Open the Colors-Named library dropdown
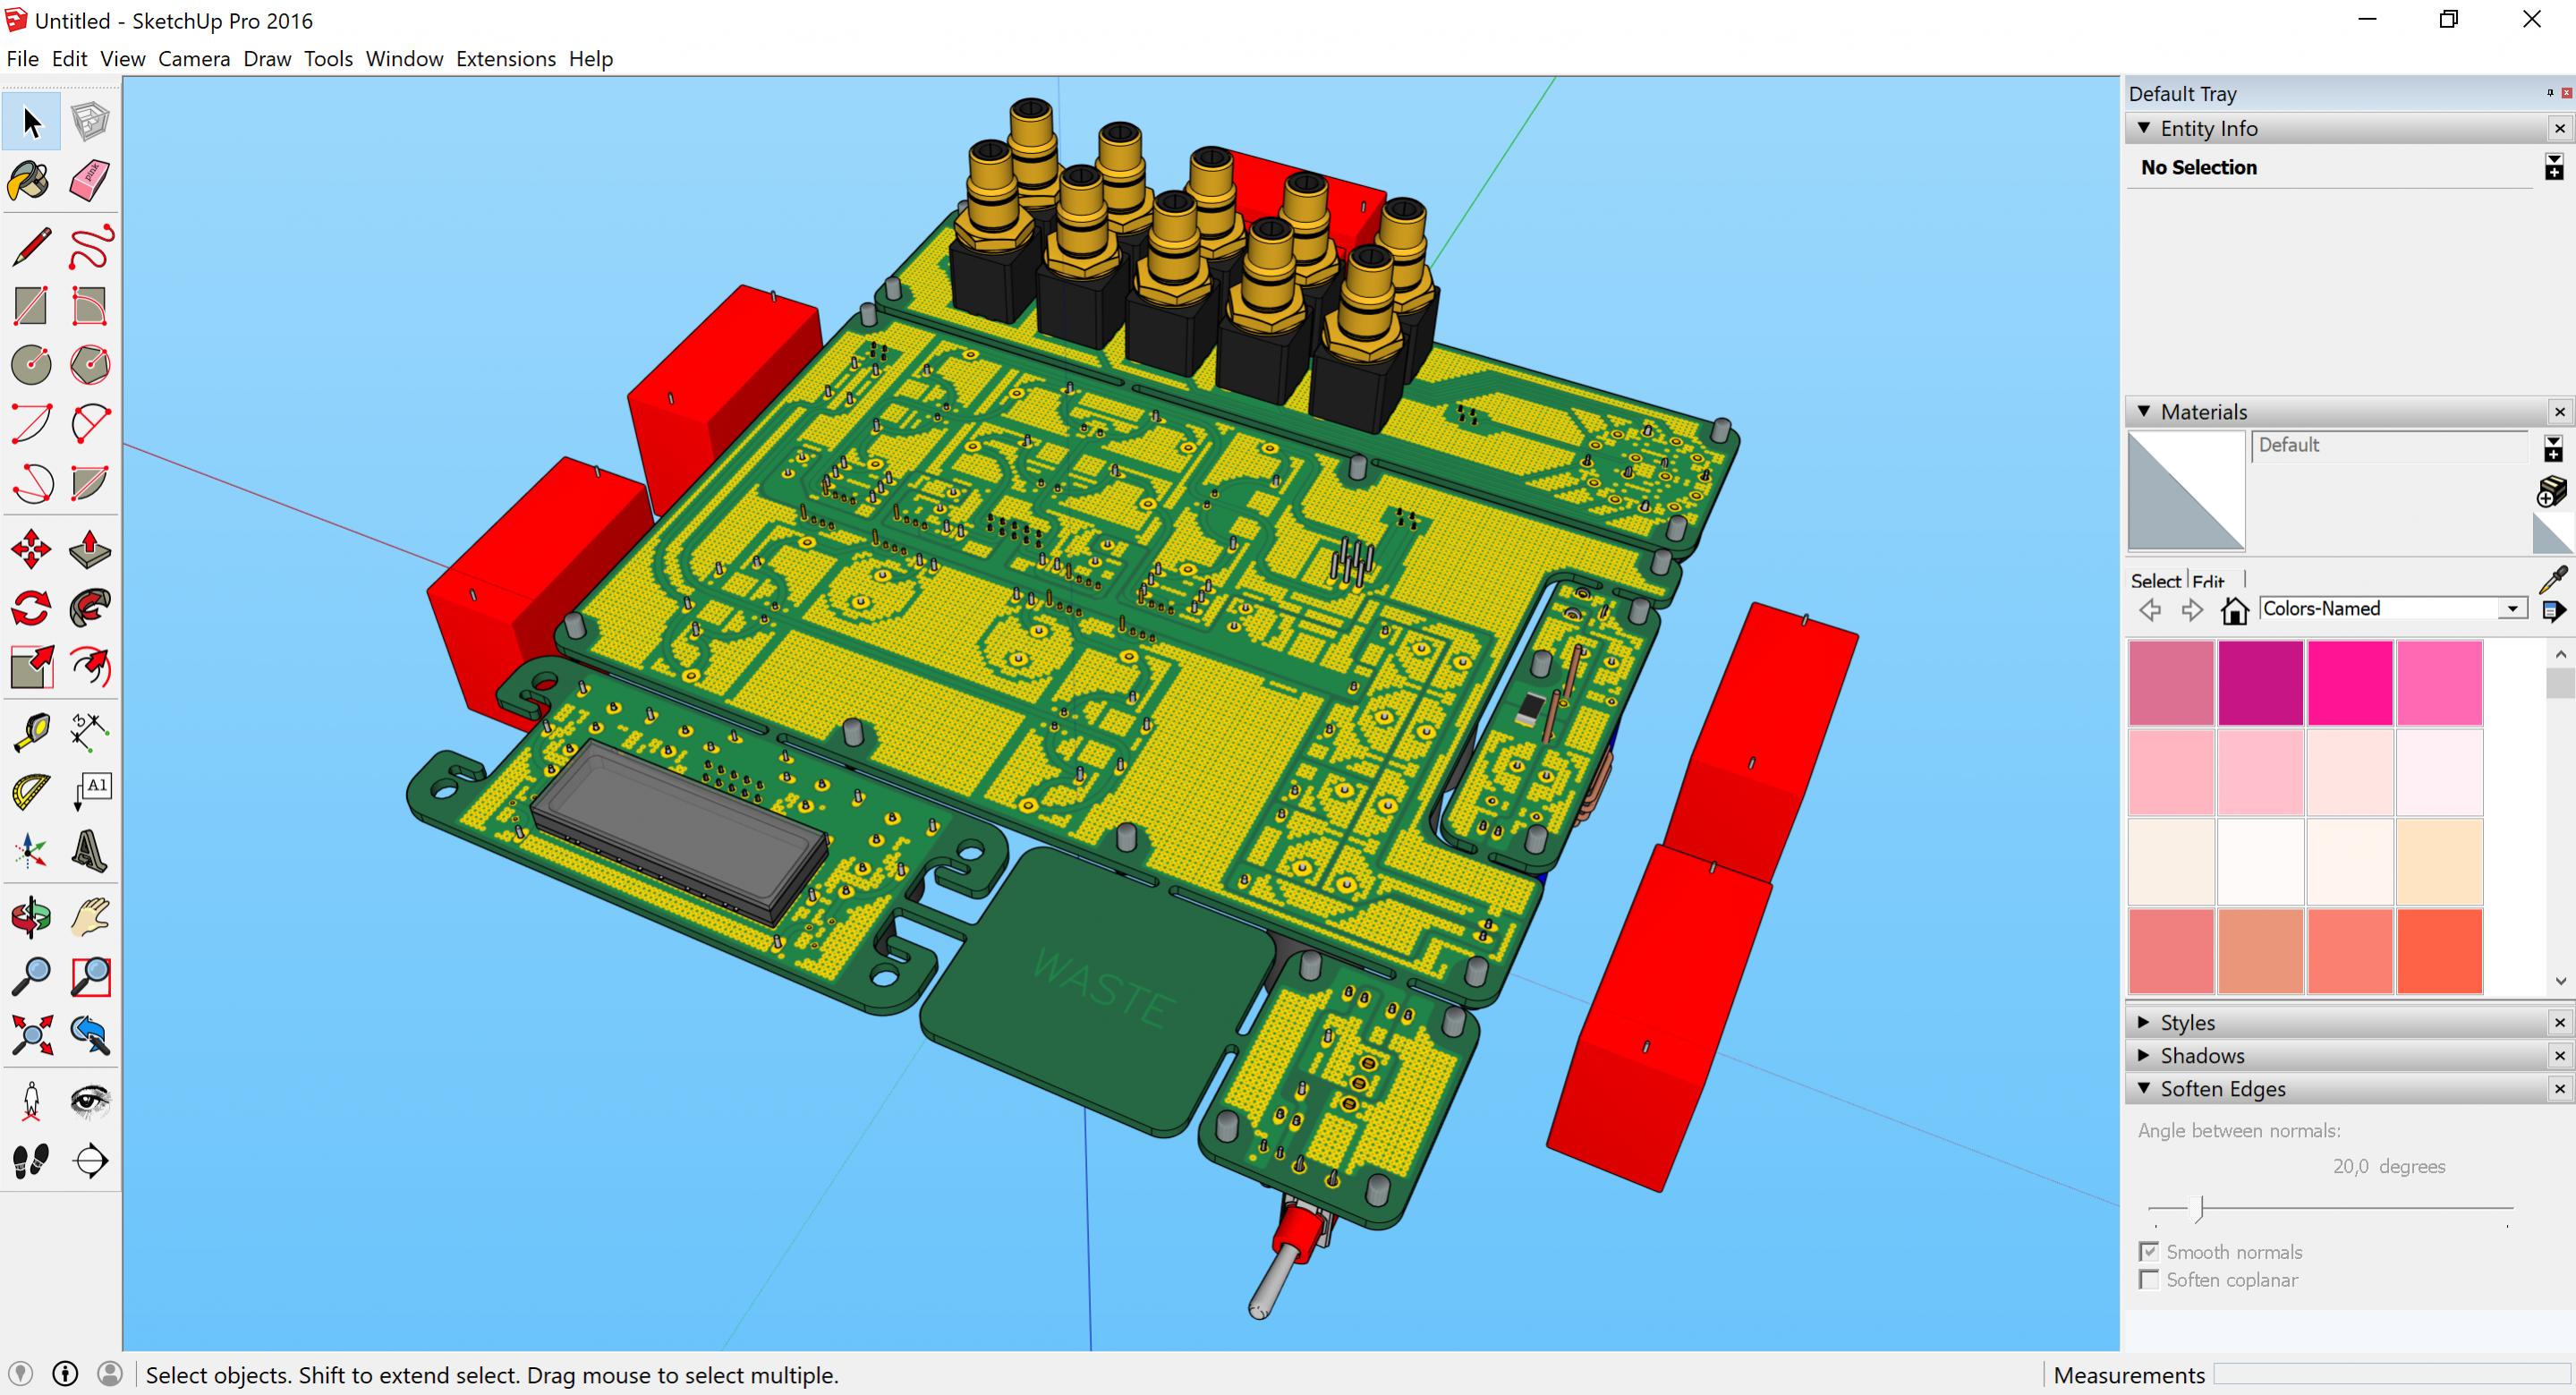2576x1395 pixels. click(x=2513, y=609)
